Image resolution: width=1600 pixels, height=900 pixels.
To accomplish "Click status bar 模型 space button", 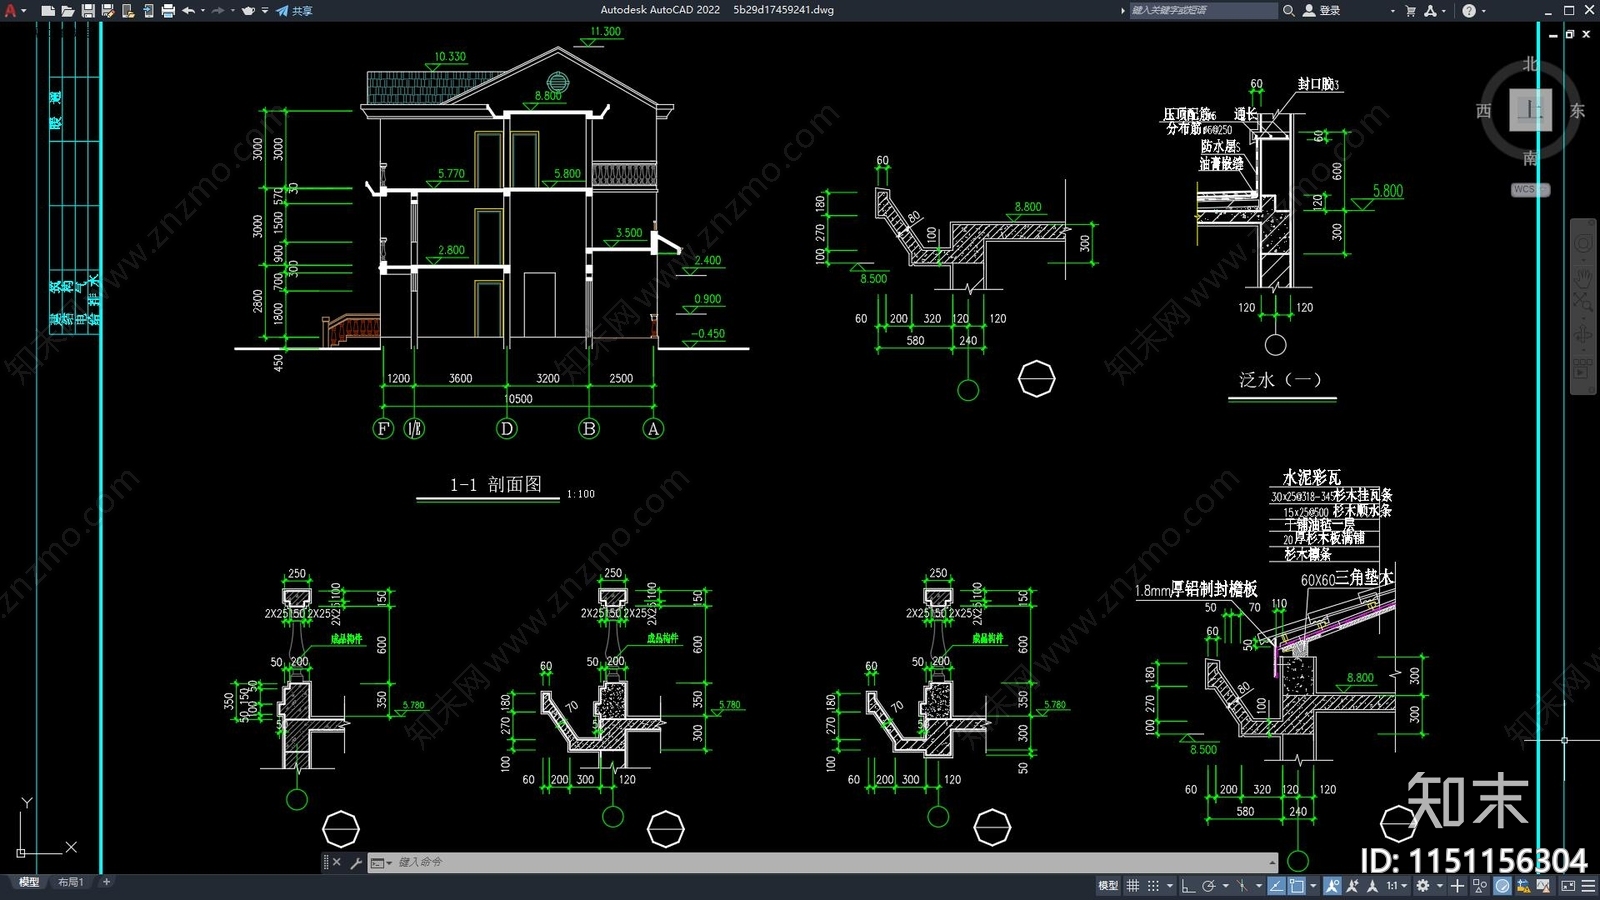I will coord(1108,886).
